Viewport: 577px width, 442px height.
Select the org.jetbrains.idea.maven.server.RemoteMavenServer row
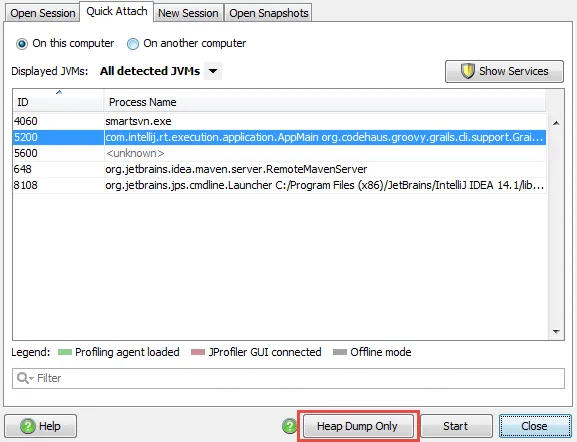(279, 169)
